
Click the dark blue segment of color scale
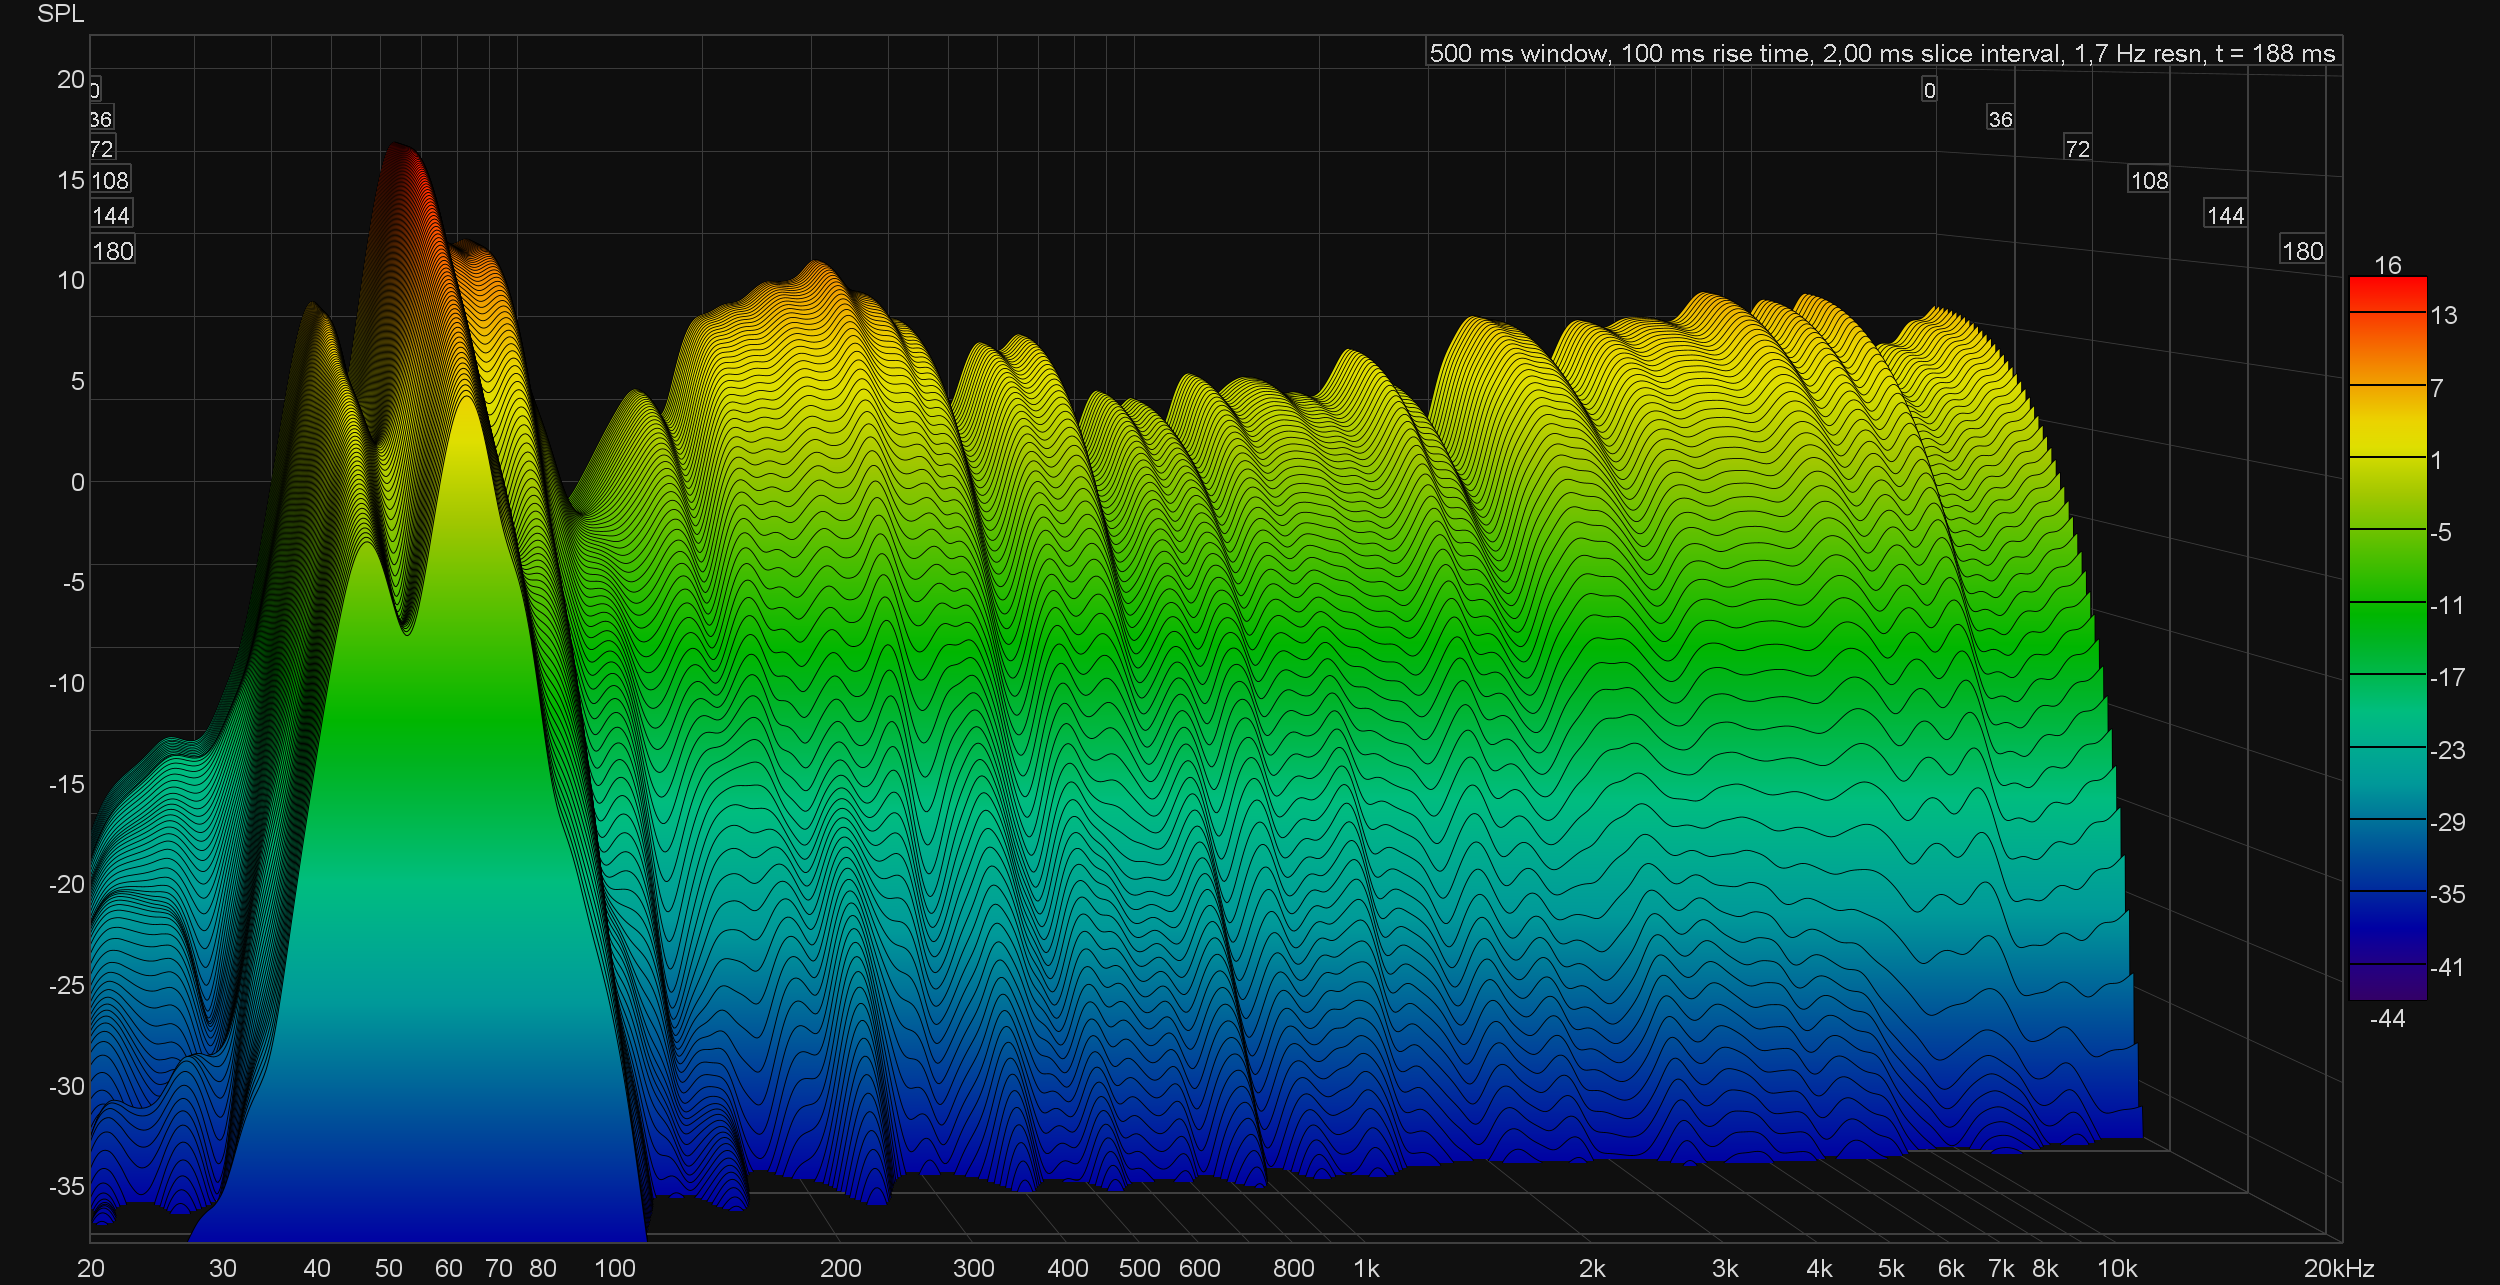coord(2387,927)
